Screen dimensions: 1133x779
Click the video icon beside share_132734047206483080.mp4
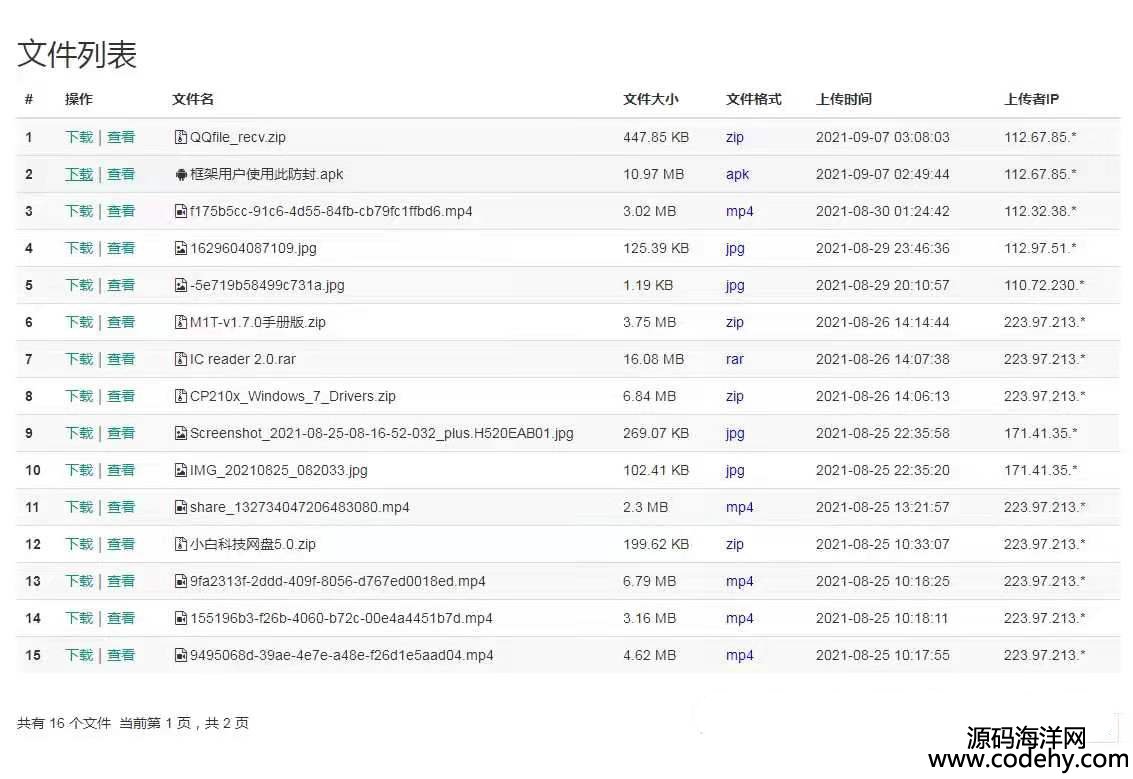tap(181, 507)
